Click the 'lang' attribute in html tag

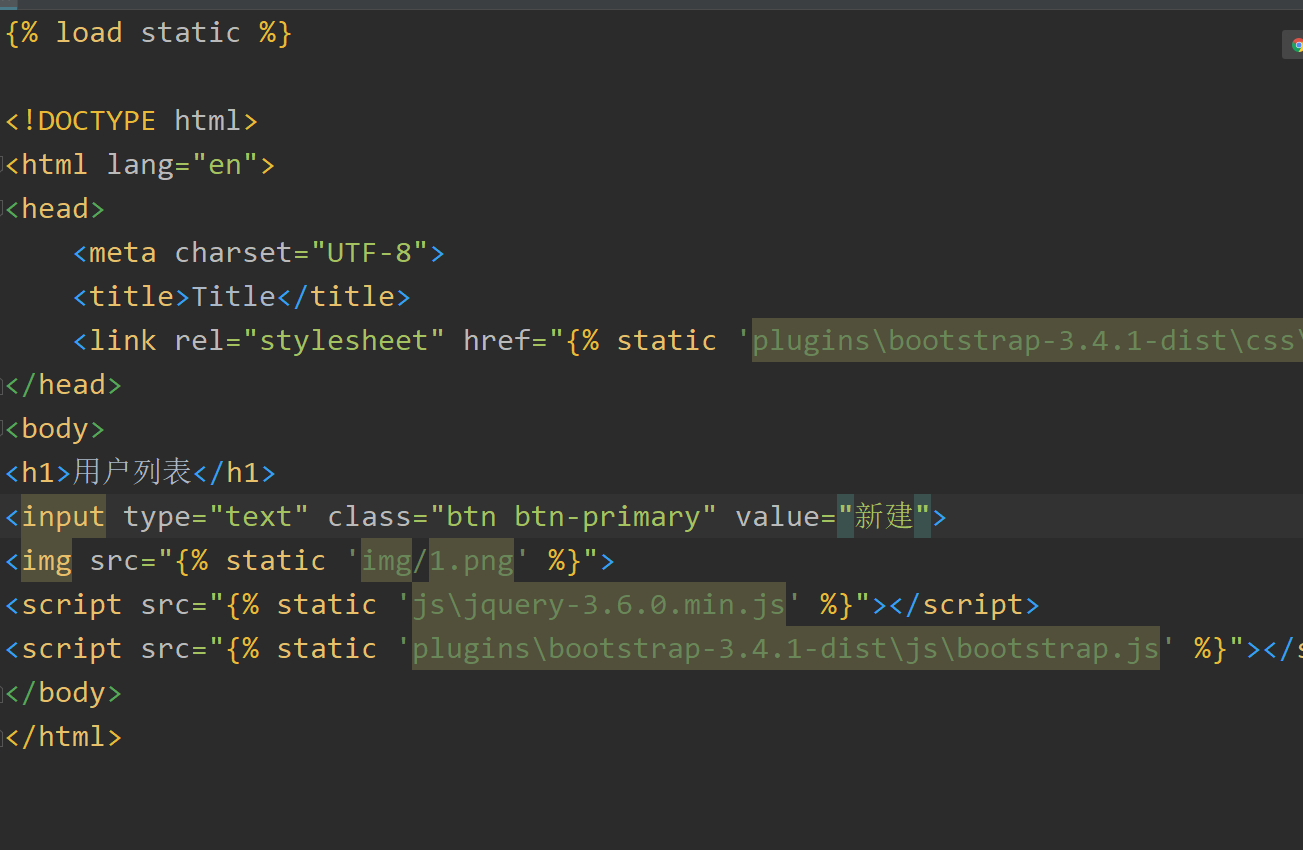coord(141,165)
